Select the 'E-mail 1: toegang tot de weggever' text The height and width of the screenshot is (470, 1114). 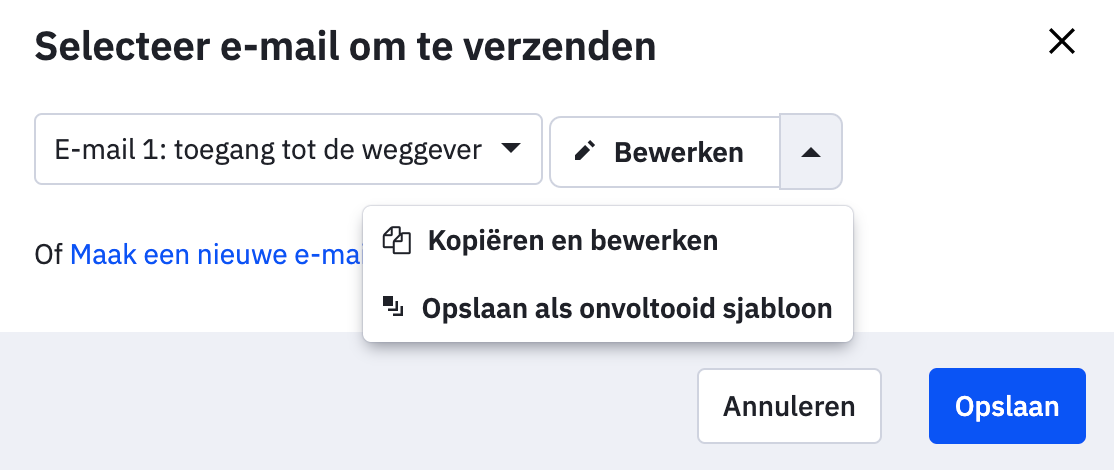point(268,150)
